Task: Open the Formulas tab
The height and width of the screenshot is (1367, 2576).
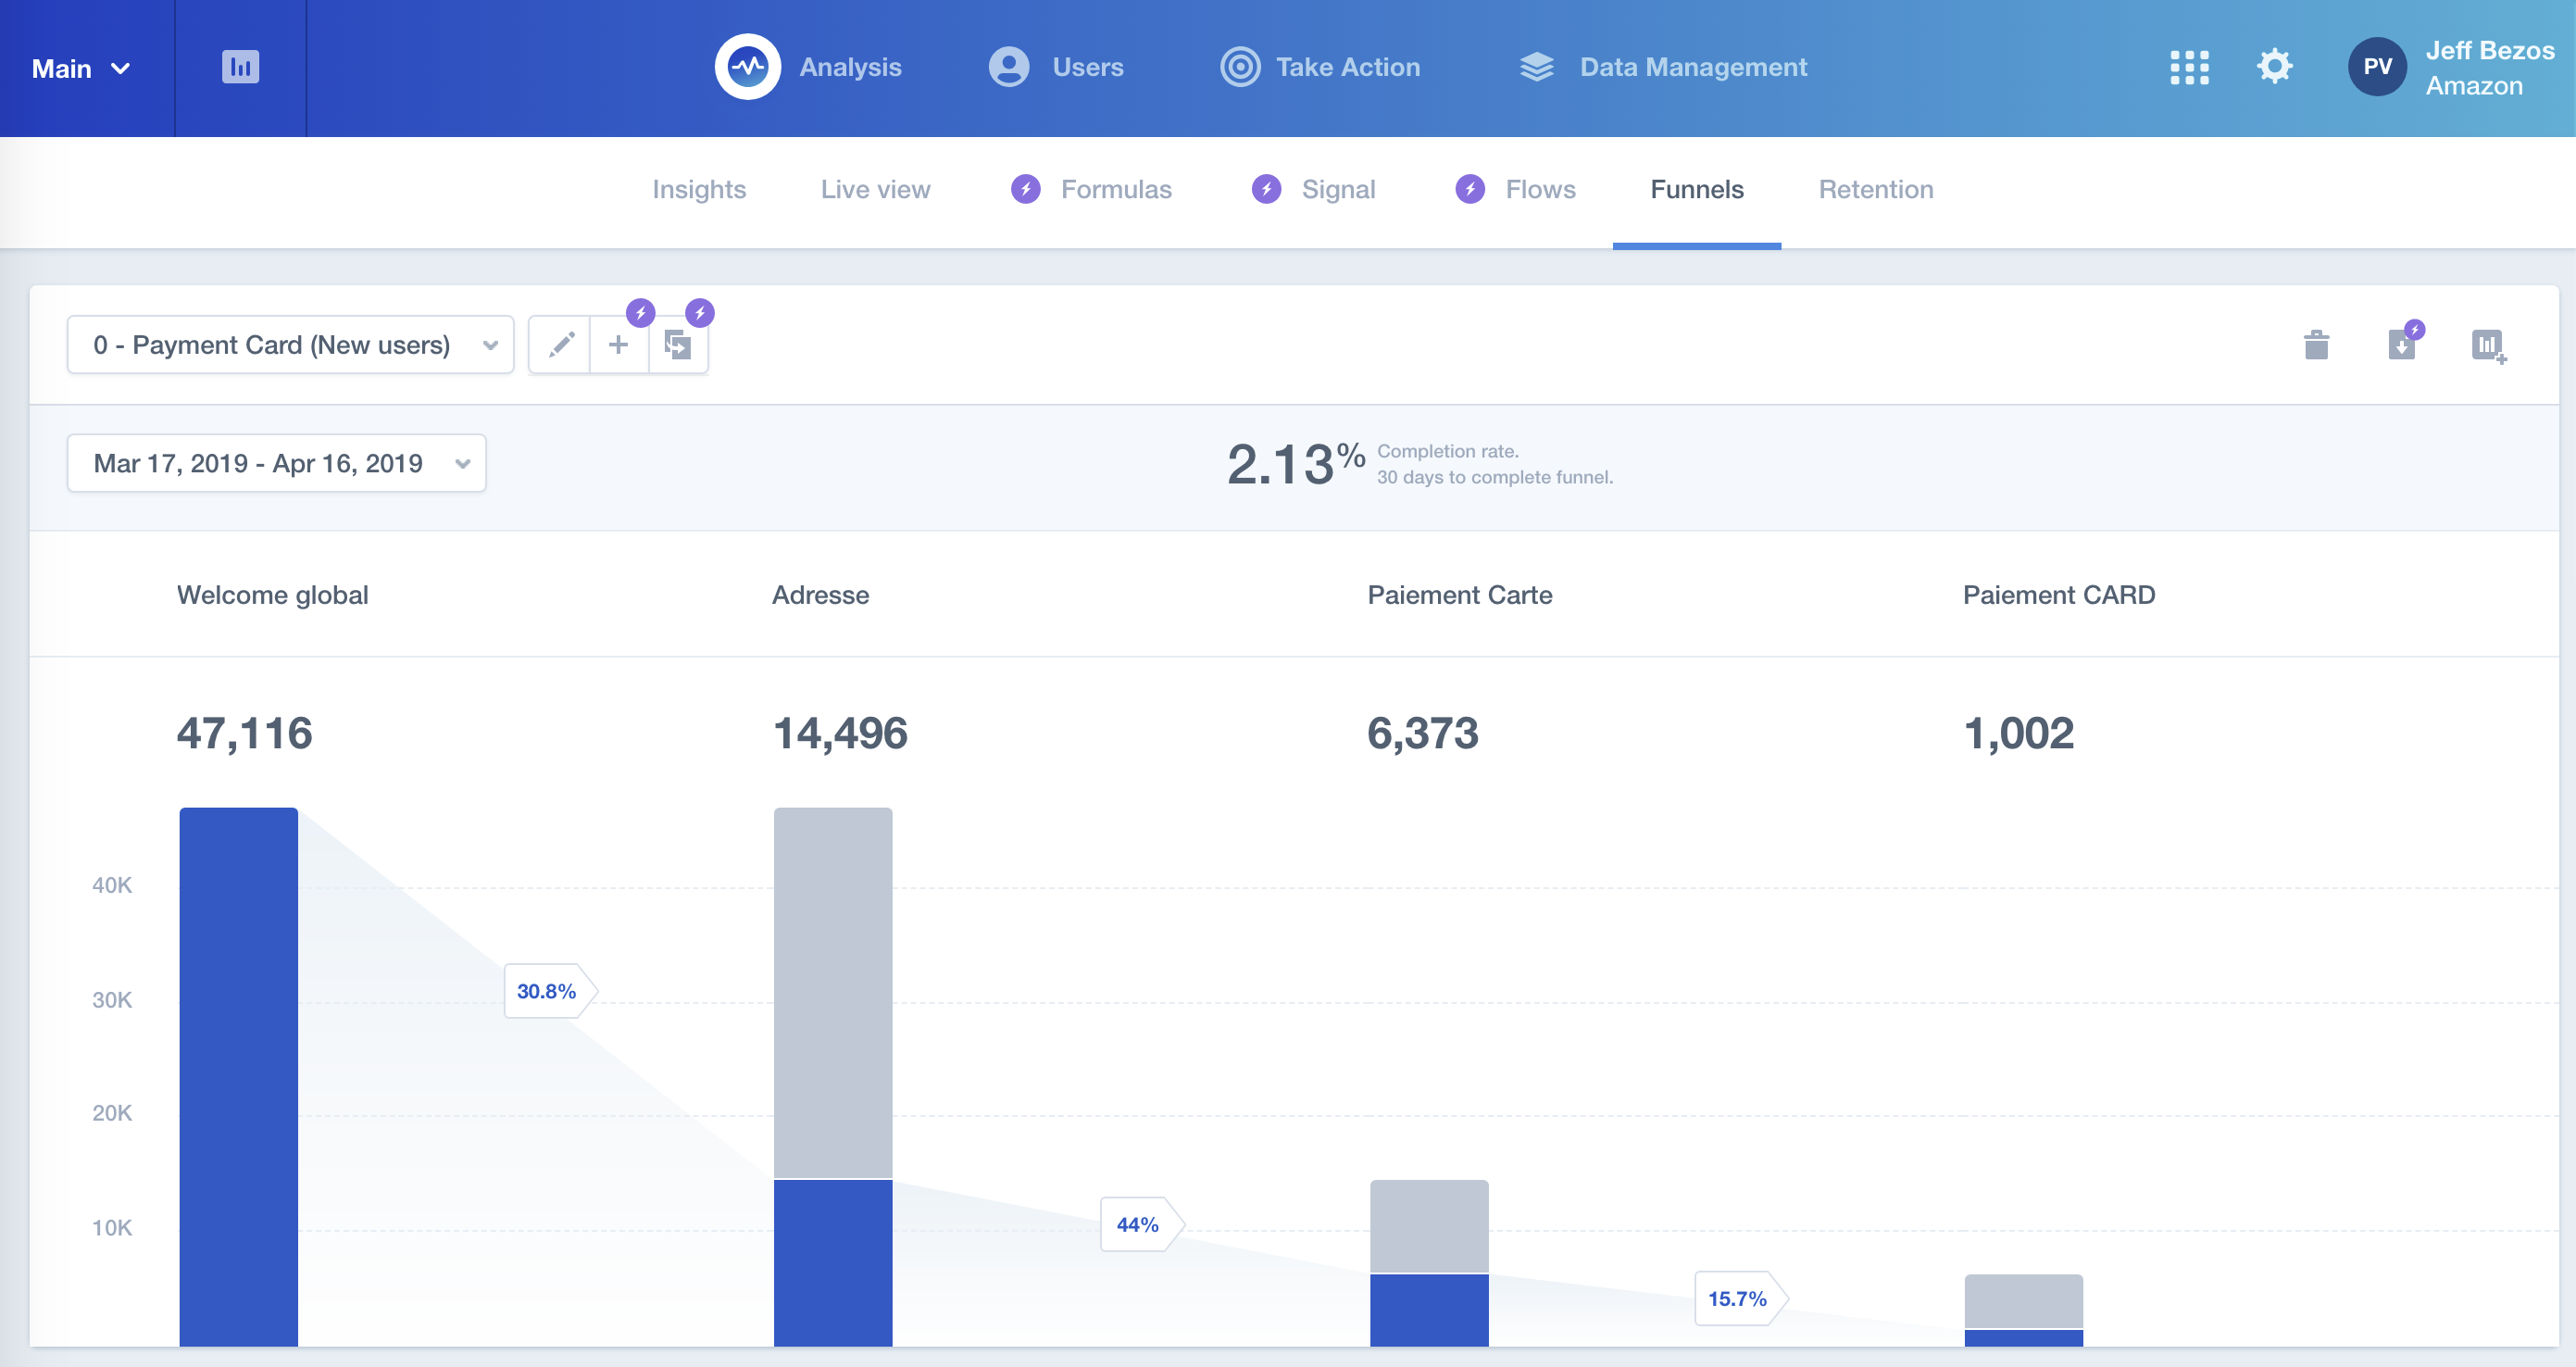Action: tap(1116, 189)
